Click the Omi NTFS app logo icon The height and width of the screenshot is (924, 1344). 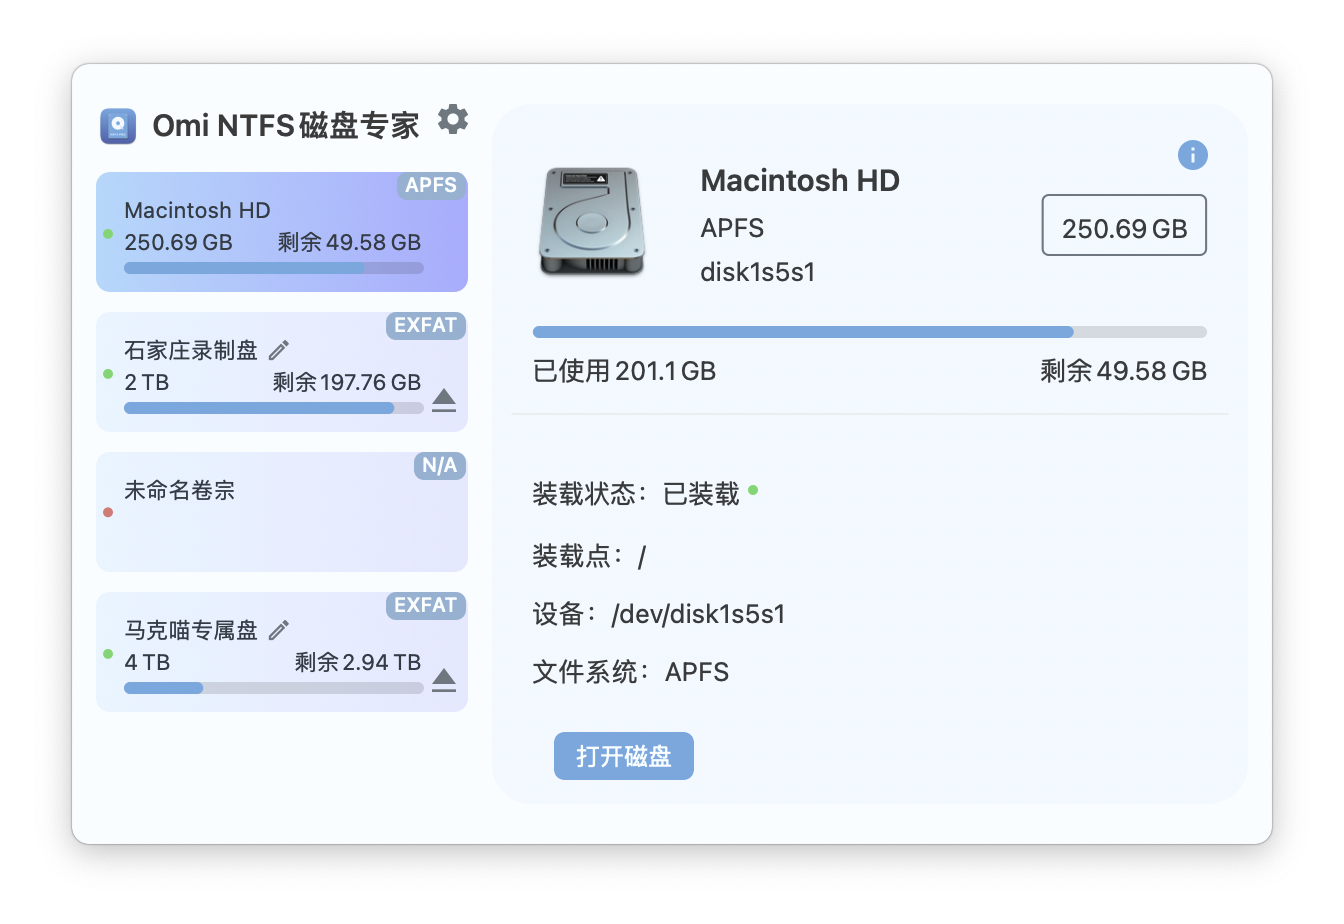[x=118, y=126]
